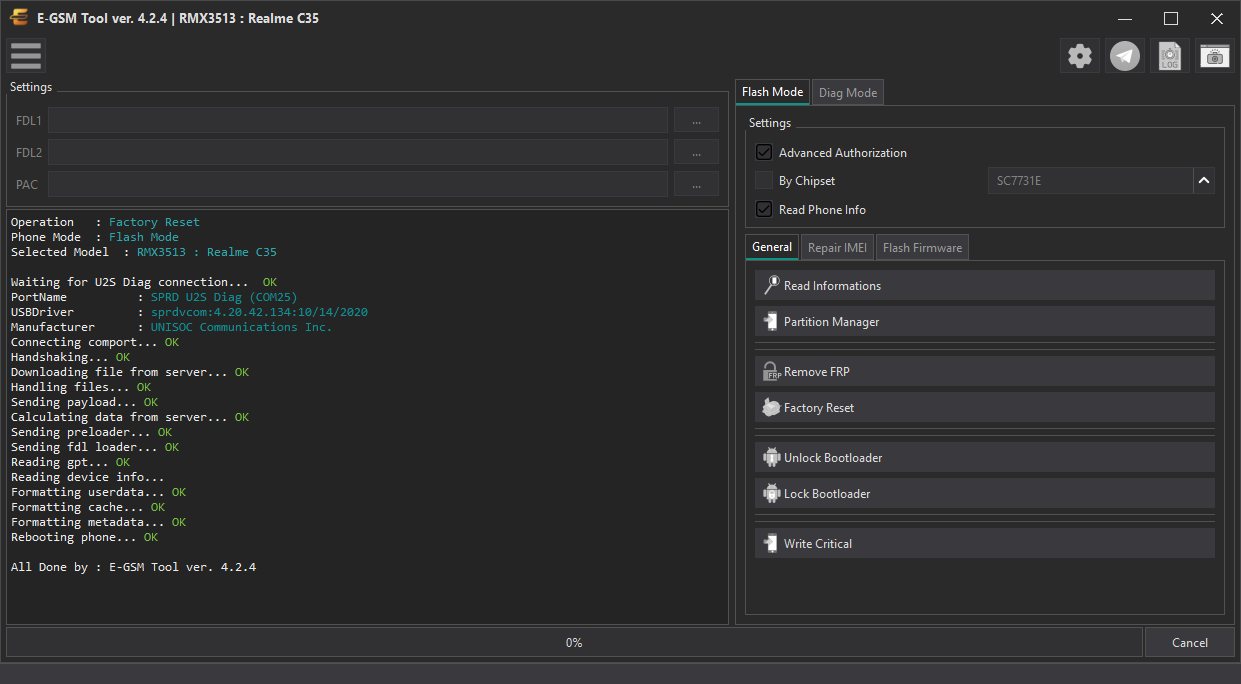This screenshot has width=1241, height=684.
Task: Open the Repair IMEI tab
Action: [838, 248]
